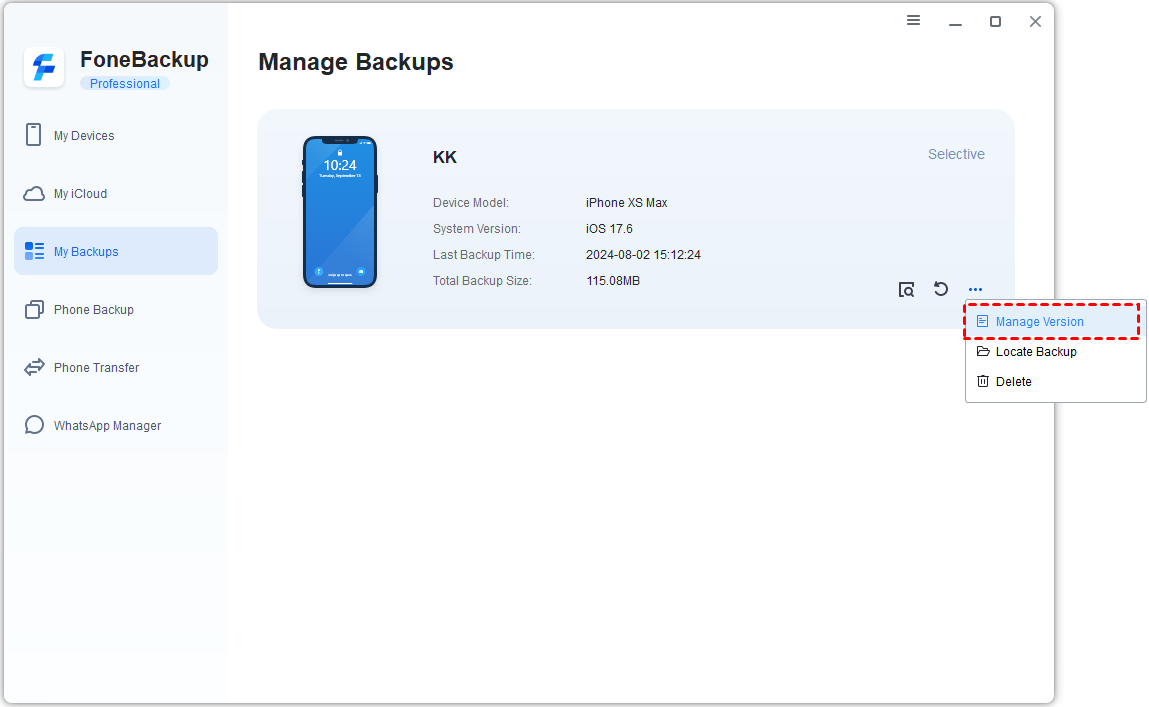Open WhatsApp Manager section
1149x707 pixels.
point(107,426)
